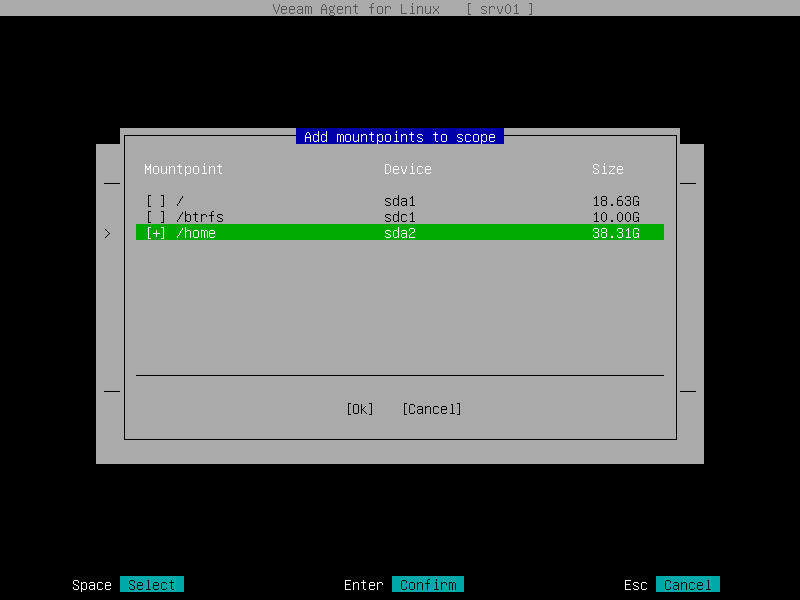Click the > row indicator marker
This screenshot has height=600, width=800.
click(108, 233)
